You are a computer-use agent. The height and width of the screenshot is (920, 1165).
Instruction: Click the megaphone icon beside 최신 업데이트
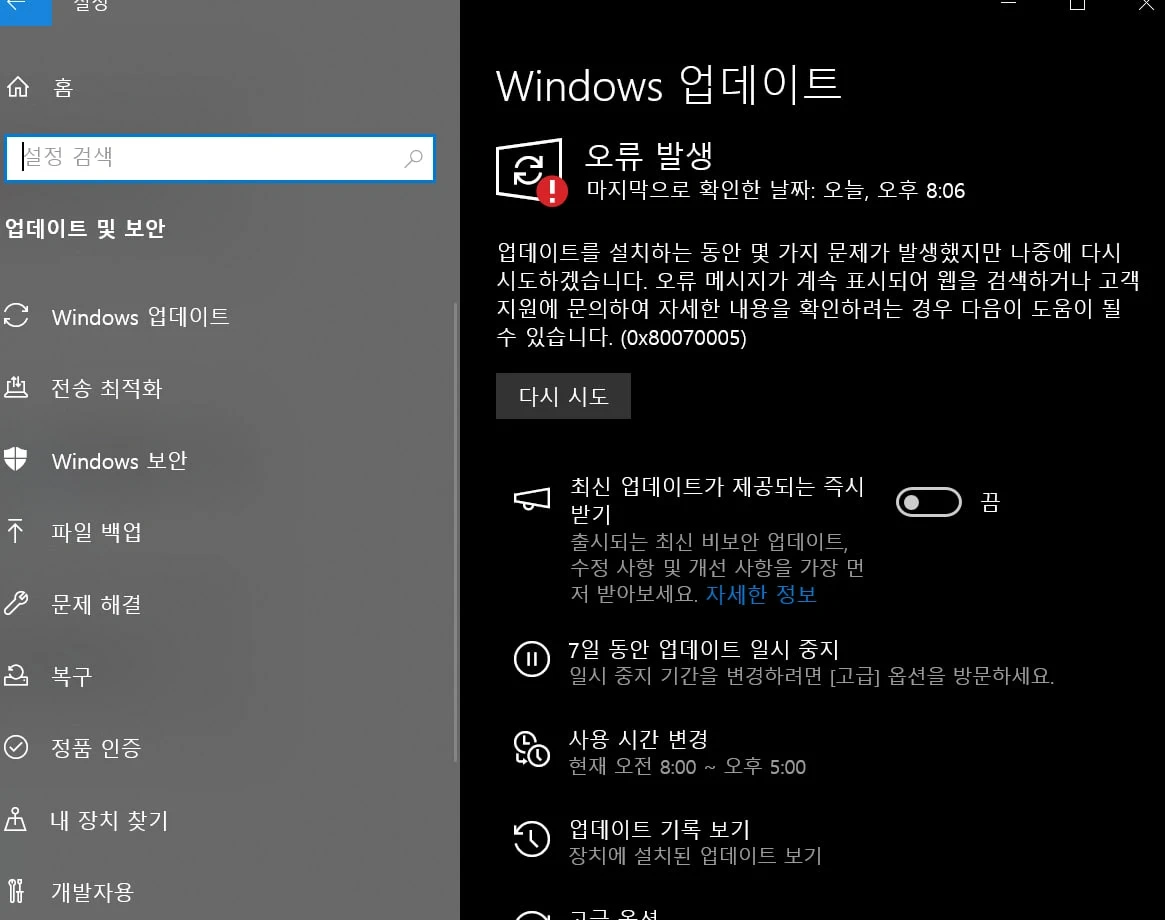tap(532, 499)
